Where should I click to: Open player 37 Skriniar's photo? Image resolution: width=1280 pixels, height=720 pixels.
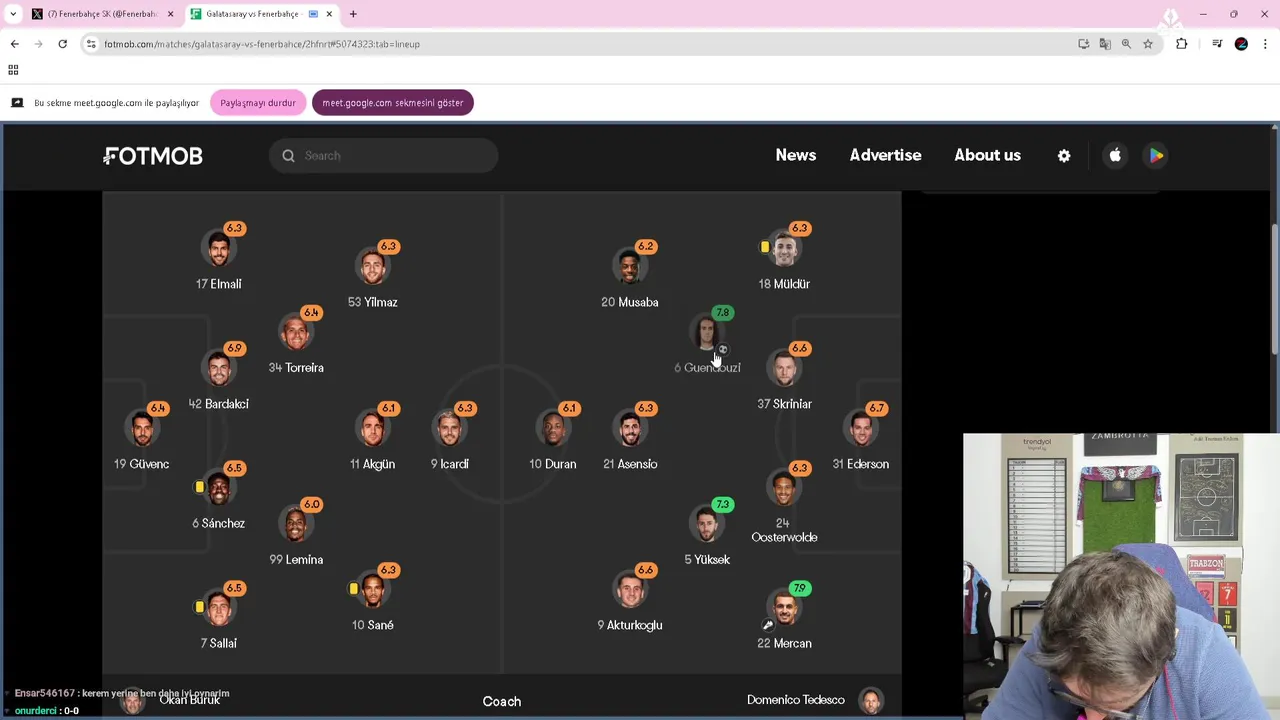[x=784, y=369]
